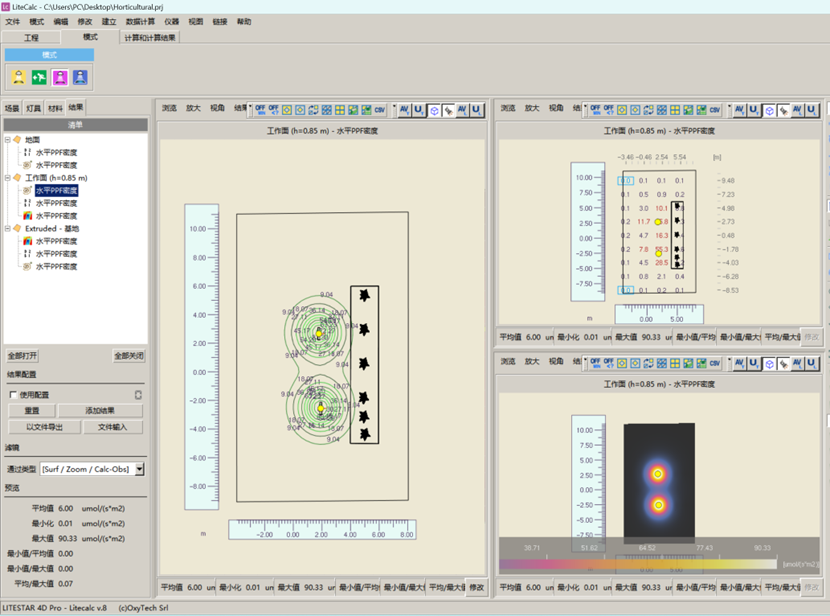The height and width of the screenshot is (616, 830).
Task: Click the OFF min icon in center view toolbar
Action: (x=259, y=110)
